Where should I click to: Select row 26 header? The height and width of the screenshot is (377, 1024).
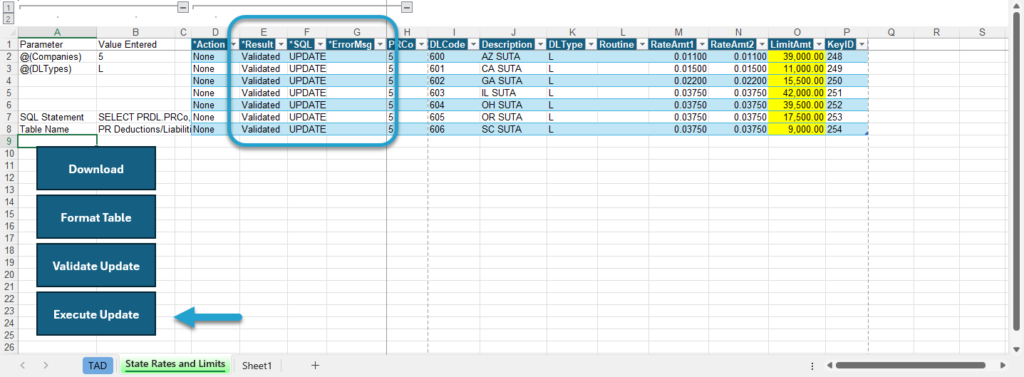8,348
